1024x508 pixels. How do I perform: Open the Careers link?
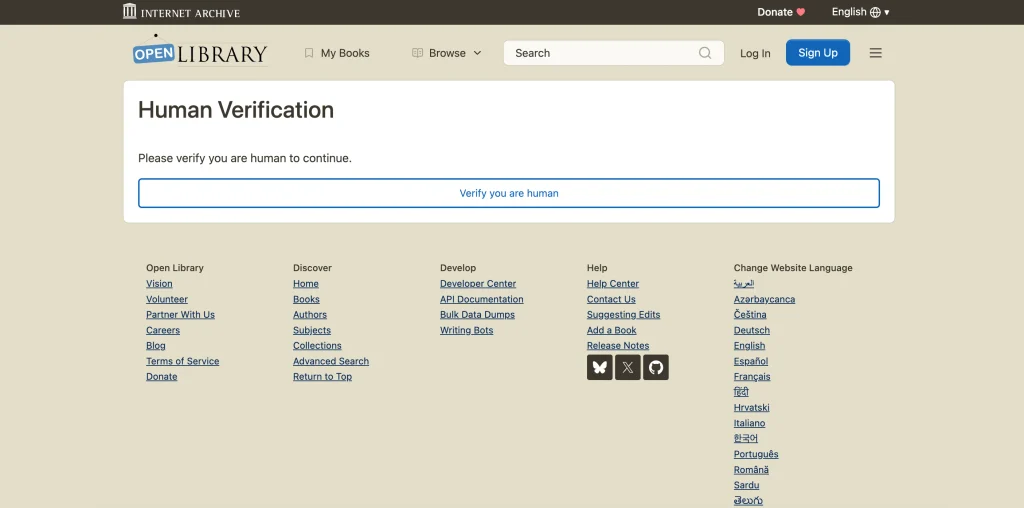[x=163, y=330]
